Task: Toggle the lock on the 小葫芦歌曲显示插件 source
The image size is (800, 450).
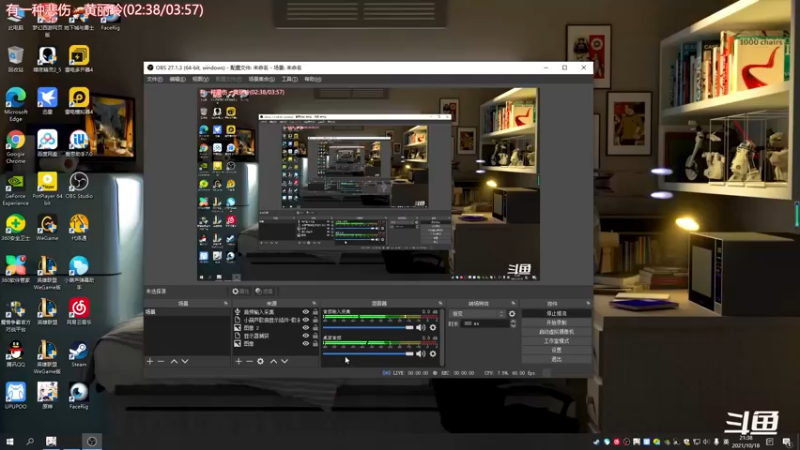Action: [x=315, y=320]
